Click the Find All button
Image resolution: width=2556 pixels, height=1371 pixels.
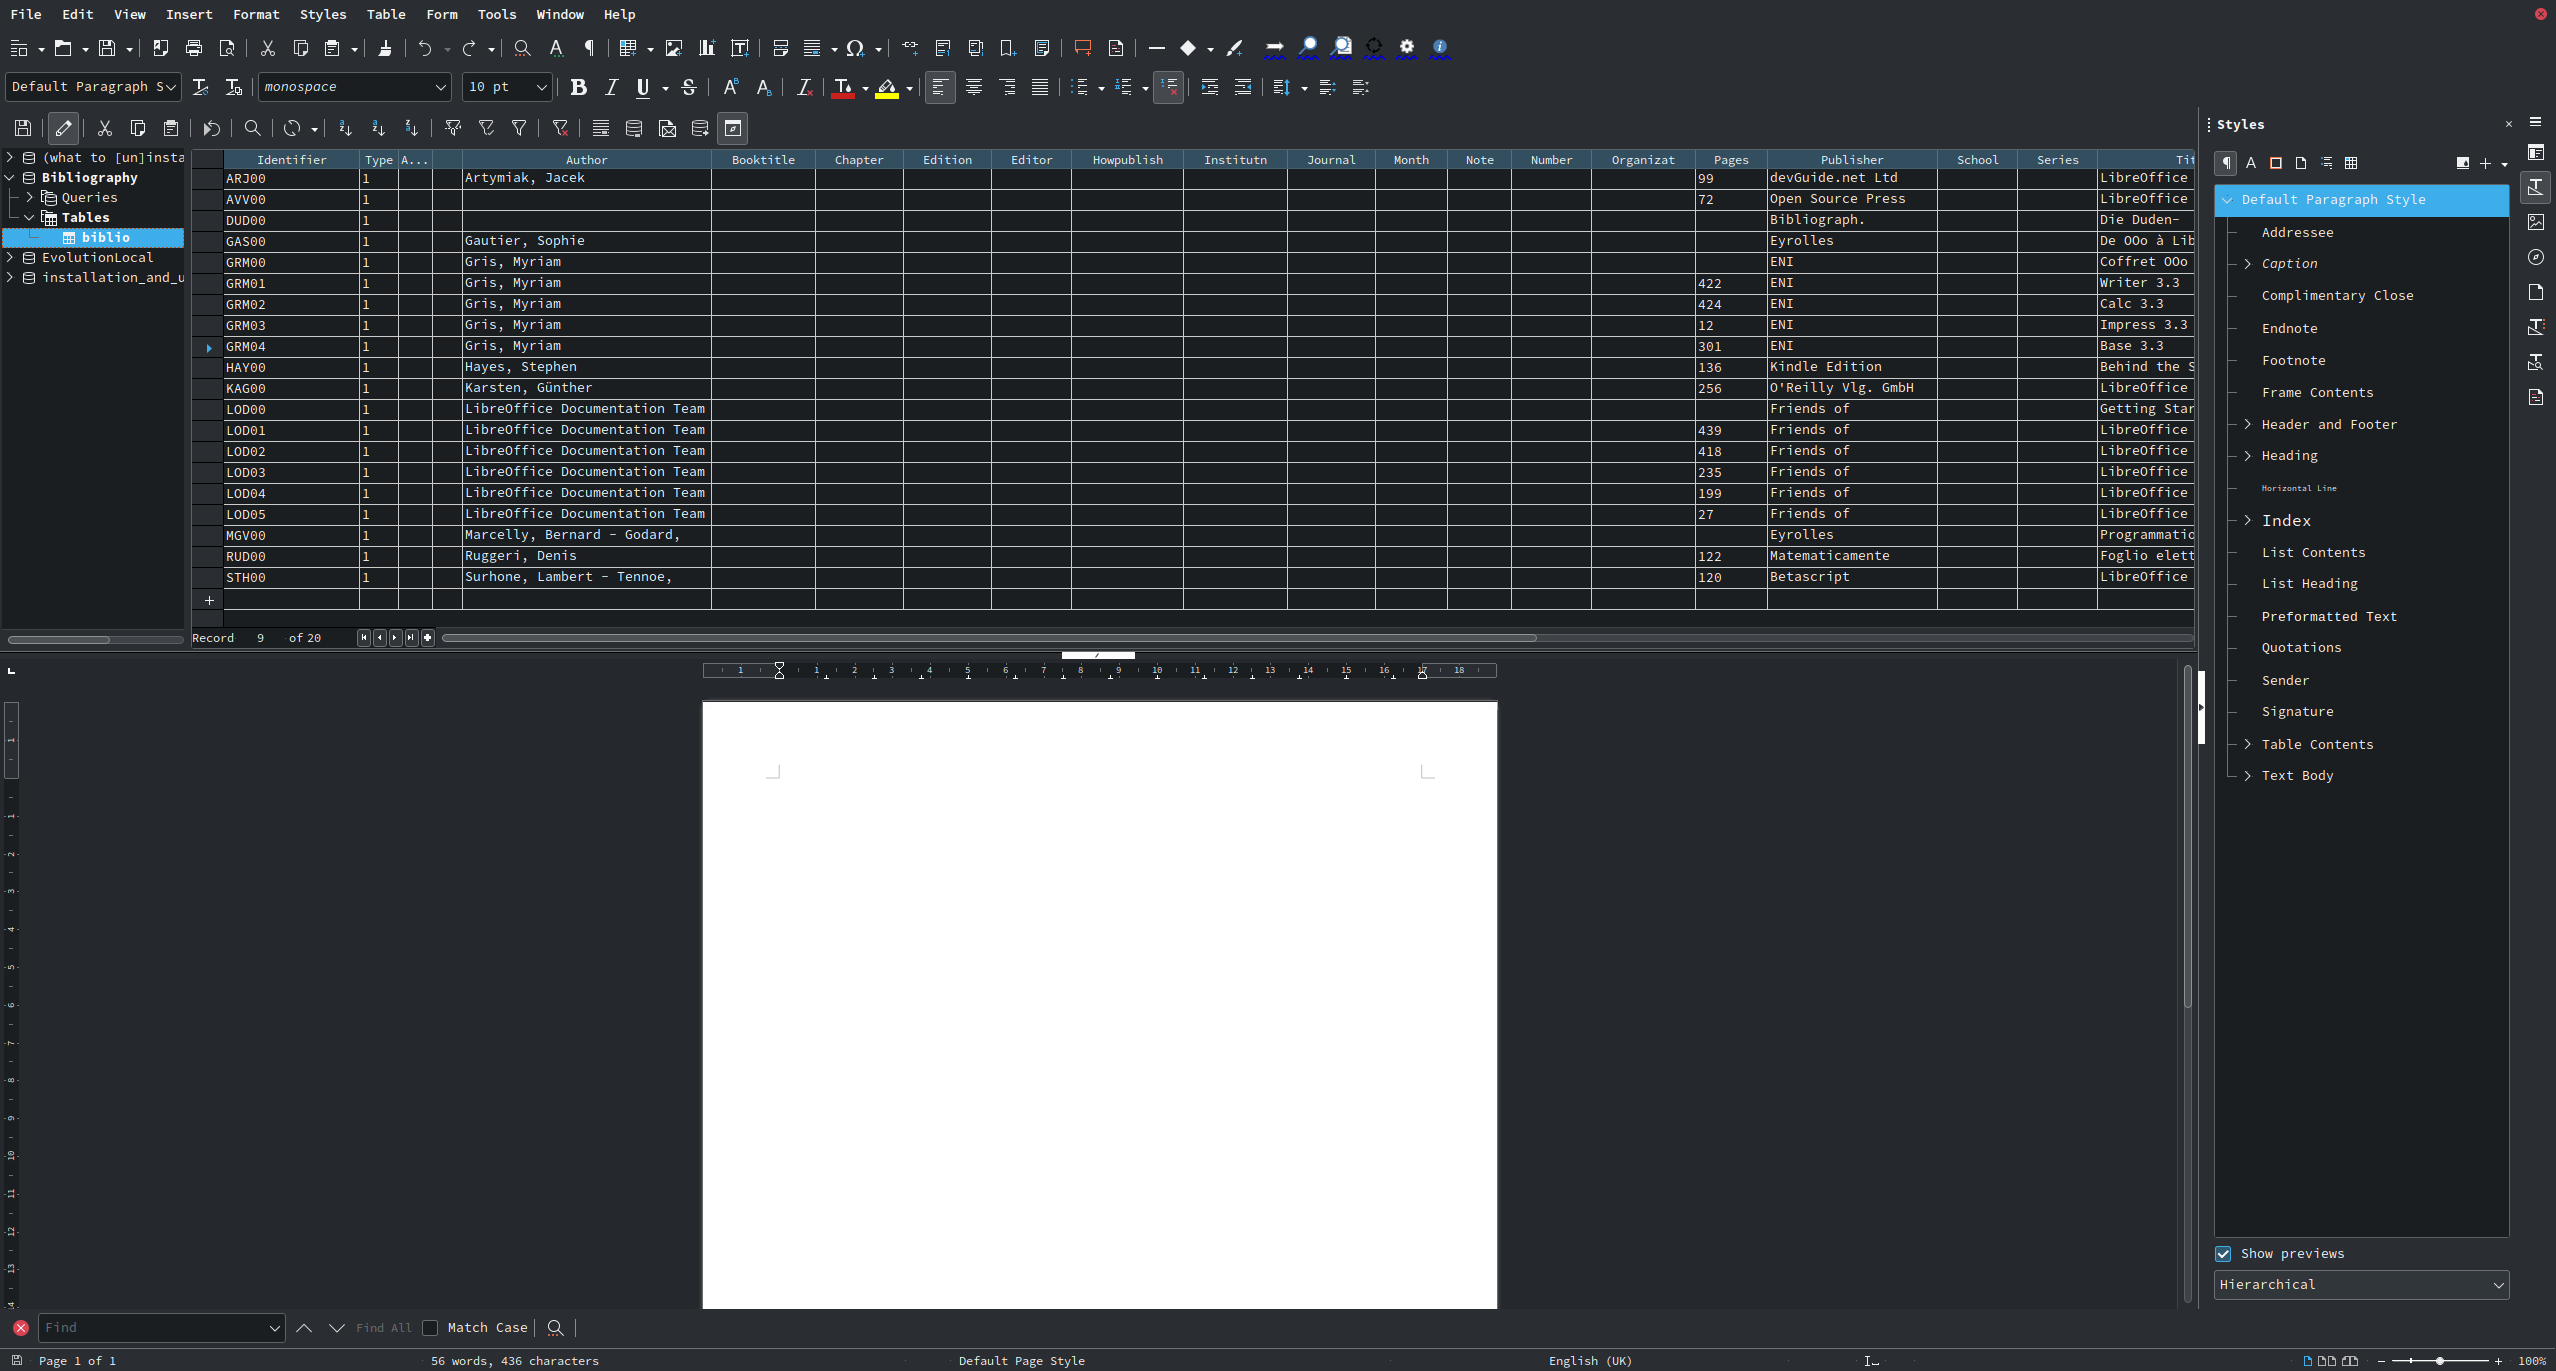382,1328
